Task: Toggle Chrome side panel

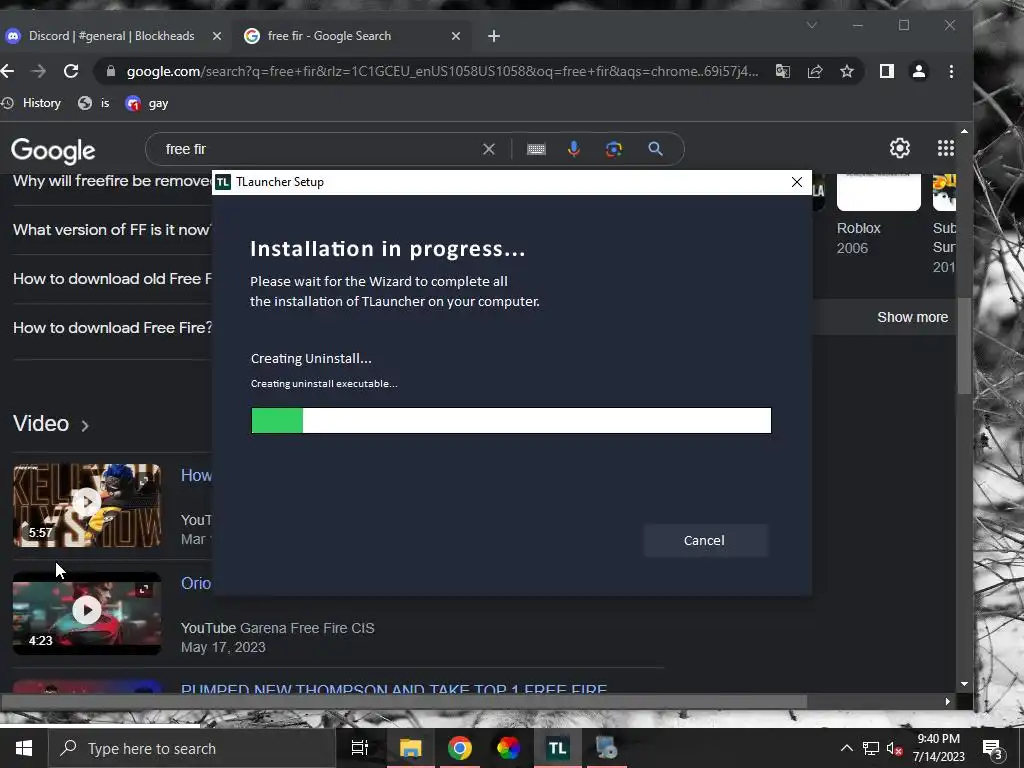Action: 886,71
